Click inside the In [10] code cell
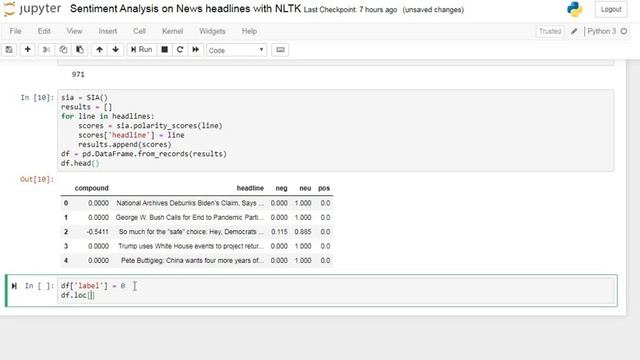 (336, 130)
